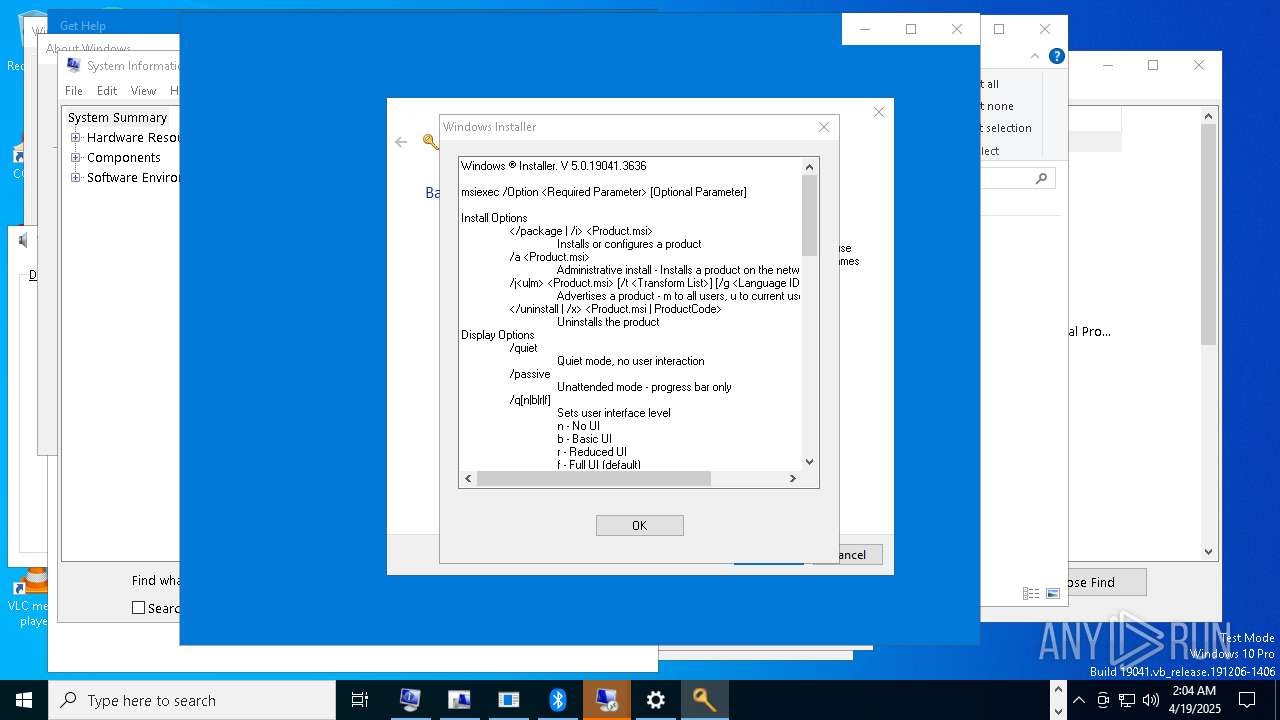The image size is (1280, 720).
Task: Click the vertical scrollbar thumb of the rightmost window
Action: pos(1209,234)
